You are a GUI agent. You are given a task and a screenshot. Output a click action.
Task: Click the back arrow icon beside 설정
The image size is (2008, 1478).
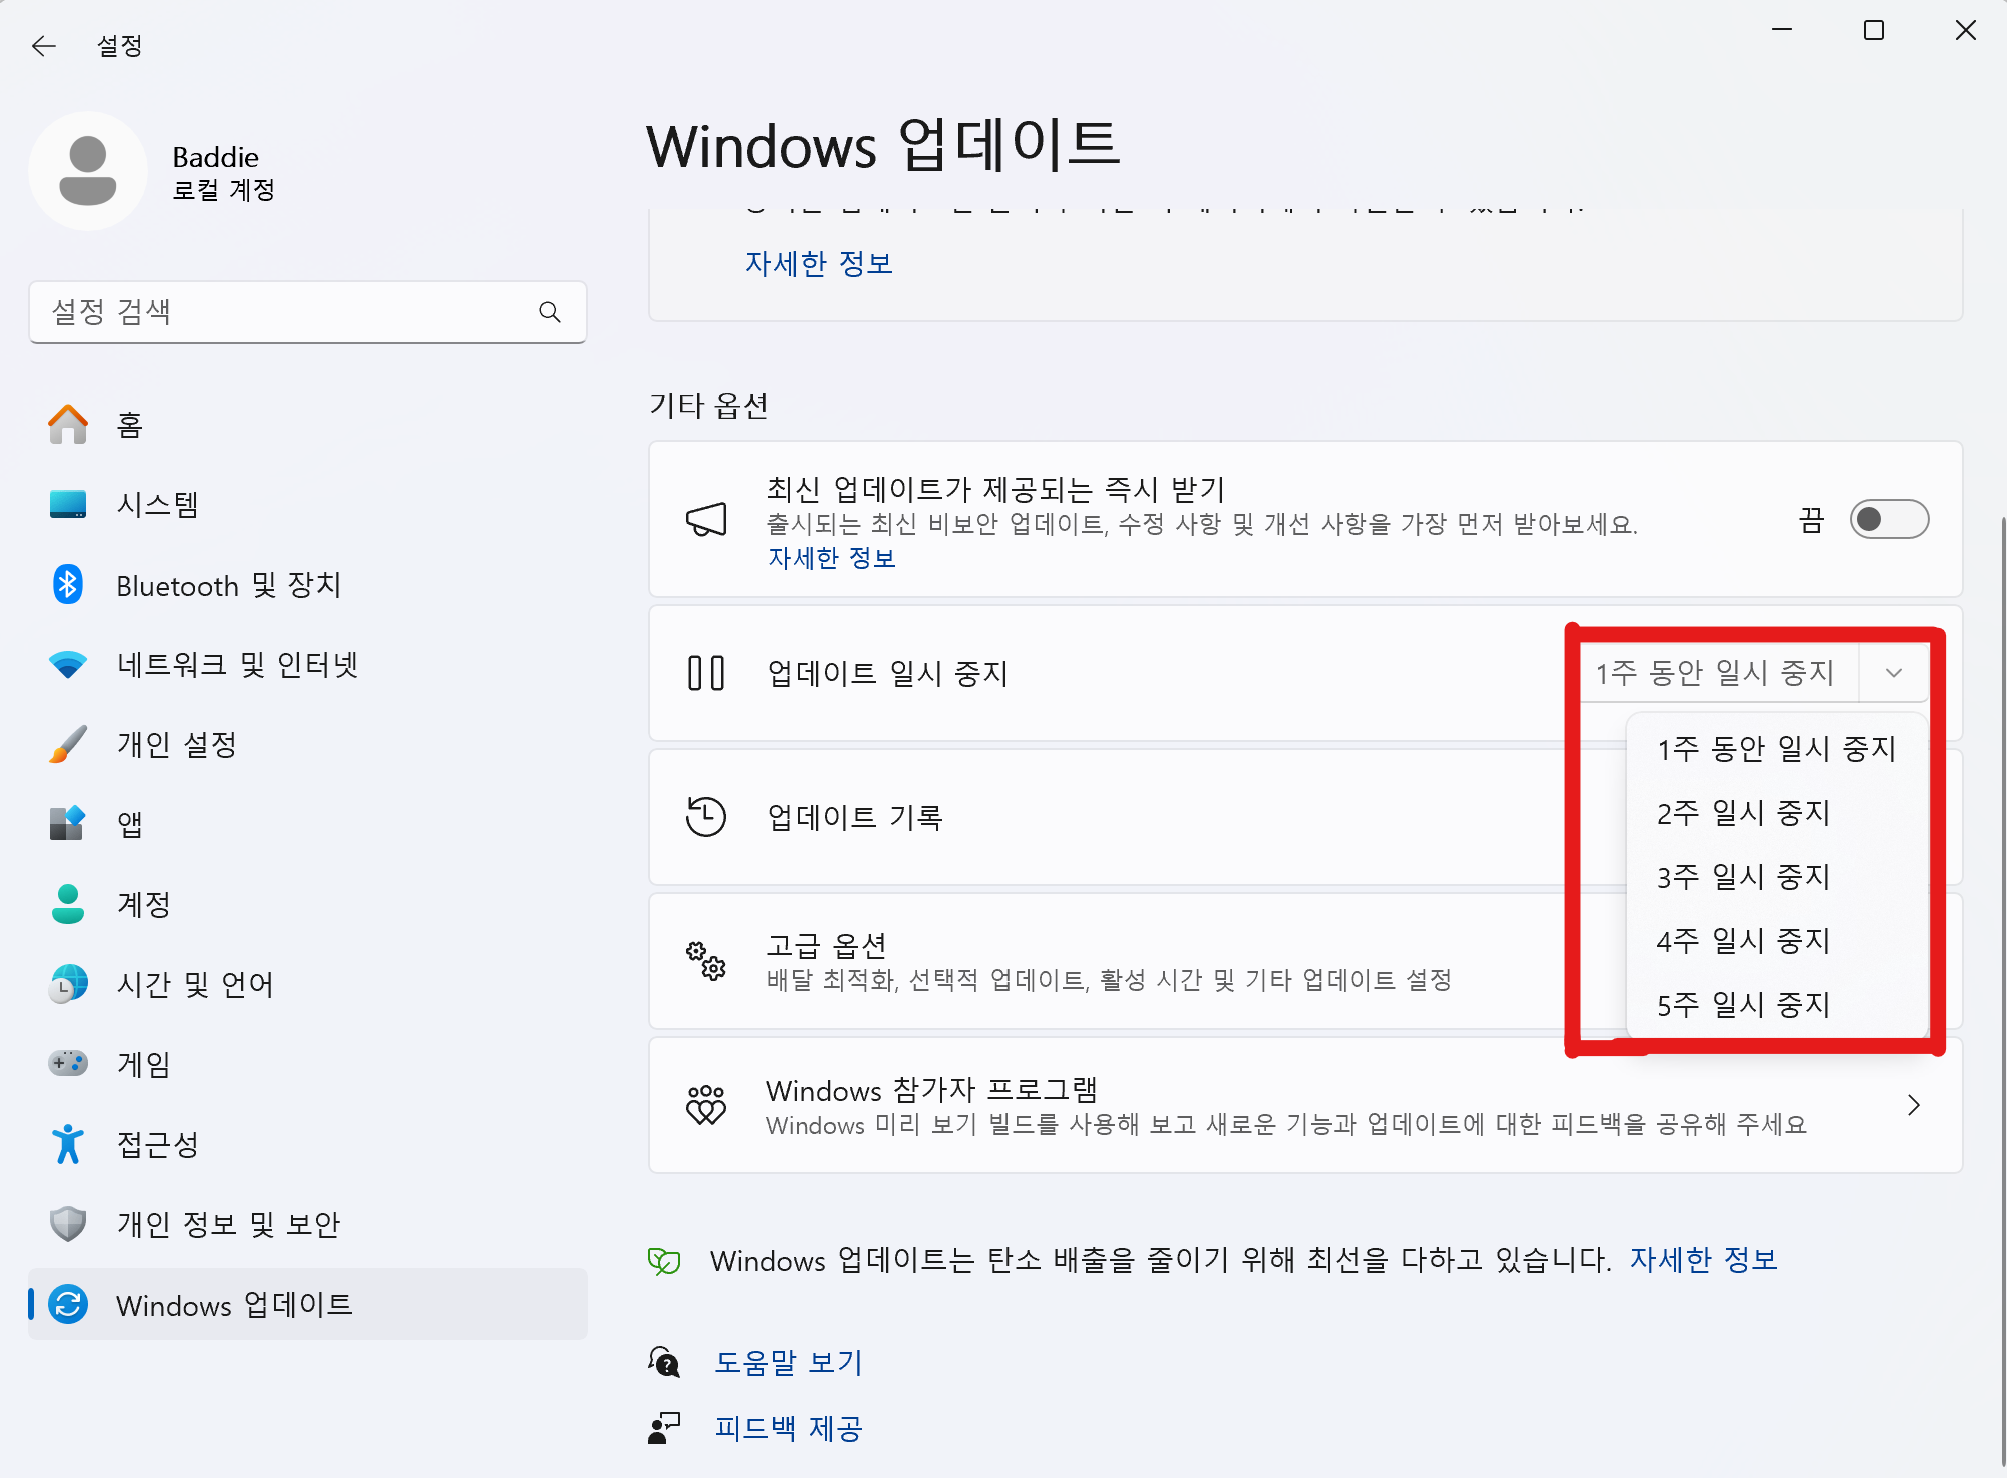(x=44, y=46)
